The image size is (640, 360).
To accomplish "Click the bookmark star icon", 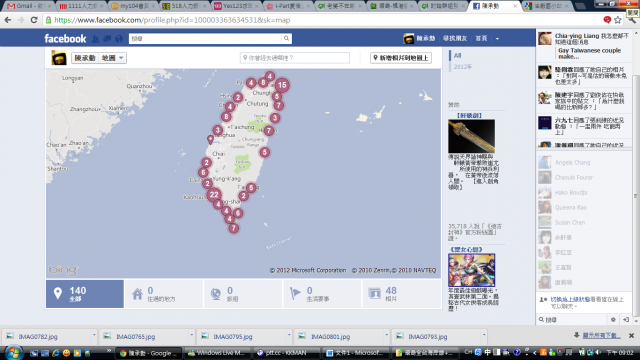I will tap(618, 20).
